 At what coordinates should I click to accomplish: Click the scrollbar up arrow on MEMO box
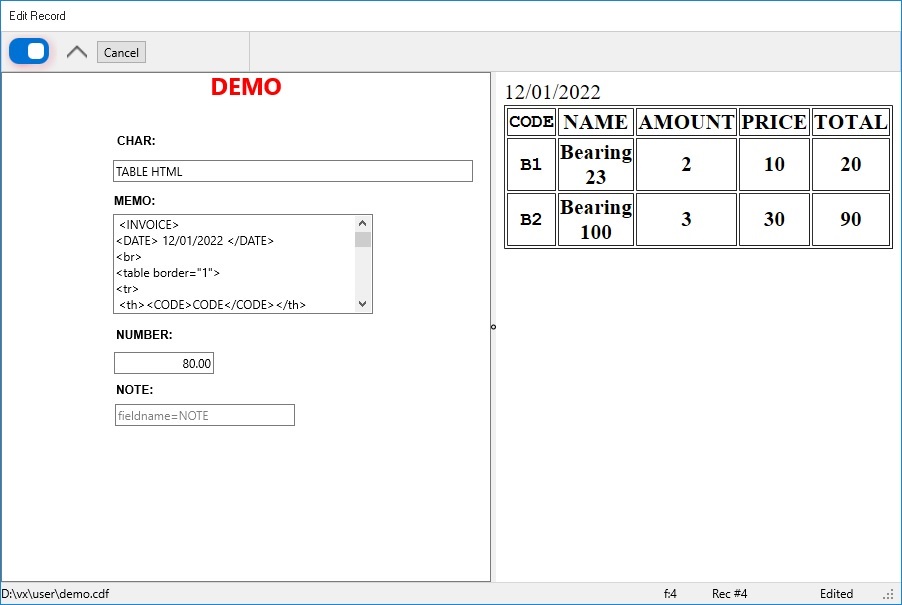(364, 222)
